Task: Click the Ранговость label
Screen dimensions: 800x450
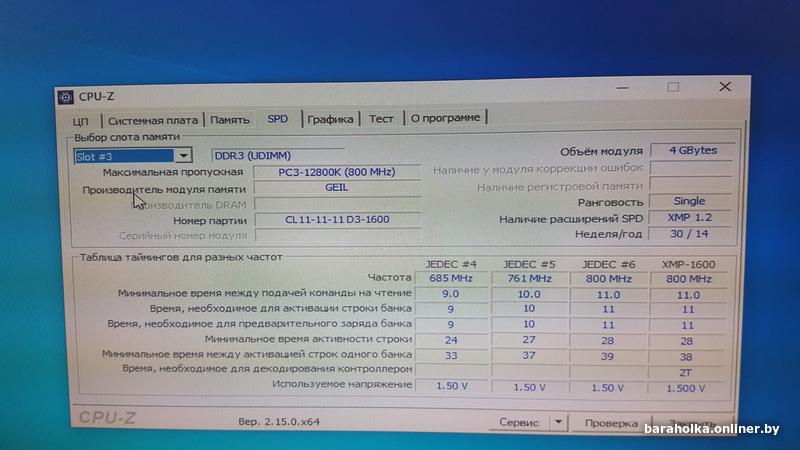Action: pos(610,203)
